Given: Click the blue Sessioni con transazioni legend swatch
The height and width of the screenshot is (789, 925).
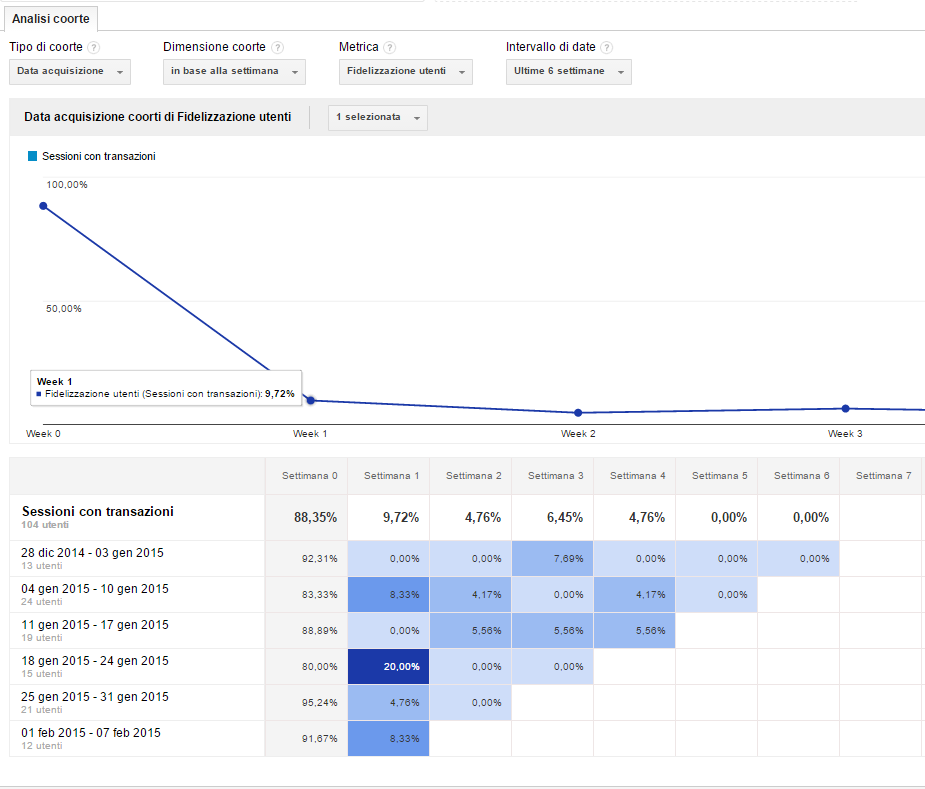Looking at the screenshot, I should pos(32,156).
